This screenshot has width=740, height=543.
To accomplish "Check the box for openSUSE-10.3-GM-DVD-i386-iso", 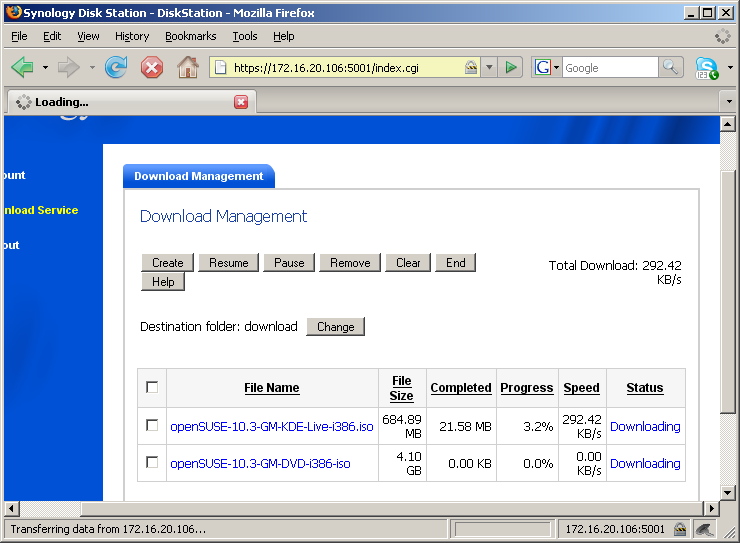I will coord(152,462).
